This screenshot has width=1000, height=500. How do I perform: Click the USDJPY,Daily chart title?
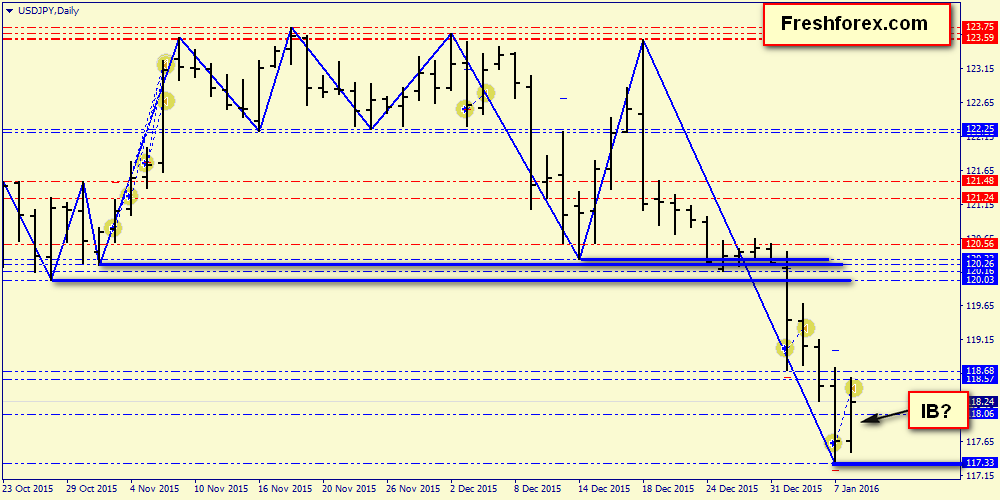pos(41,11)
